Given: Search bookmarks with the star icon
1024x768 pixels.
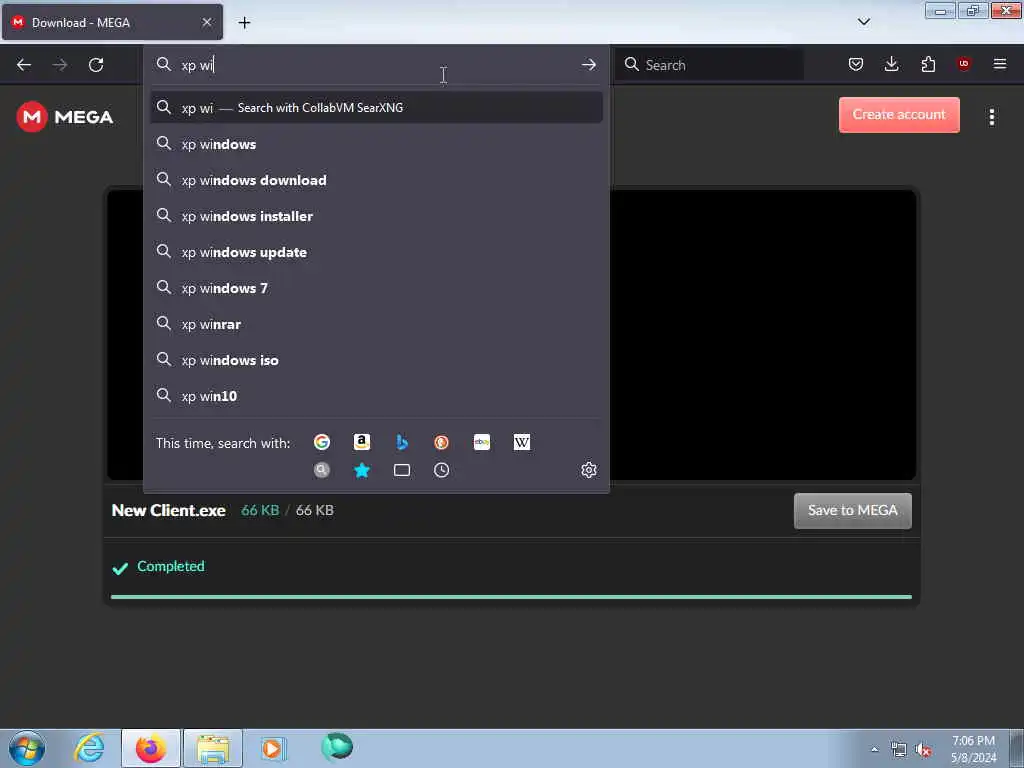Looking at the screenshot, I should pos(362,470).
